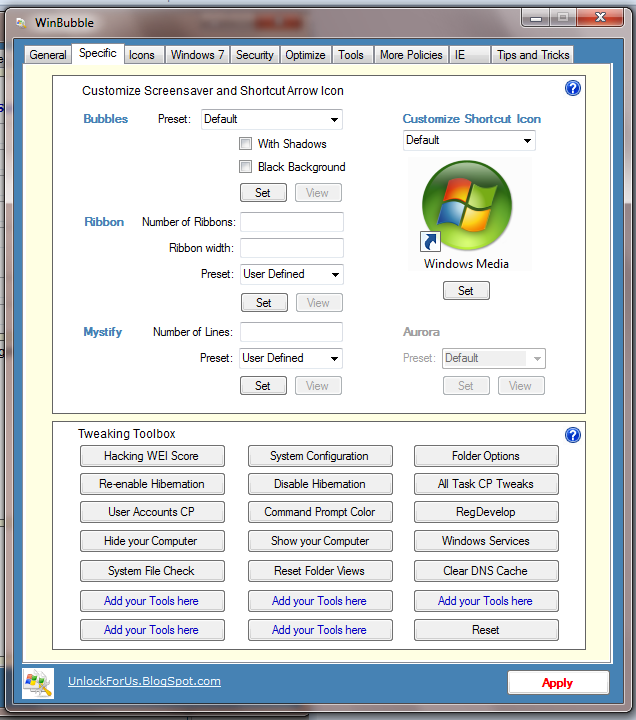Apply changes with the Apply button

click(558, 683)
